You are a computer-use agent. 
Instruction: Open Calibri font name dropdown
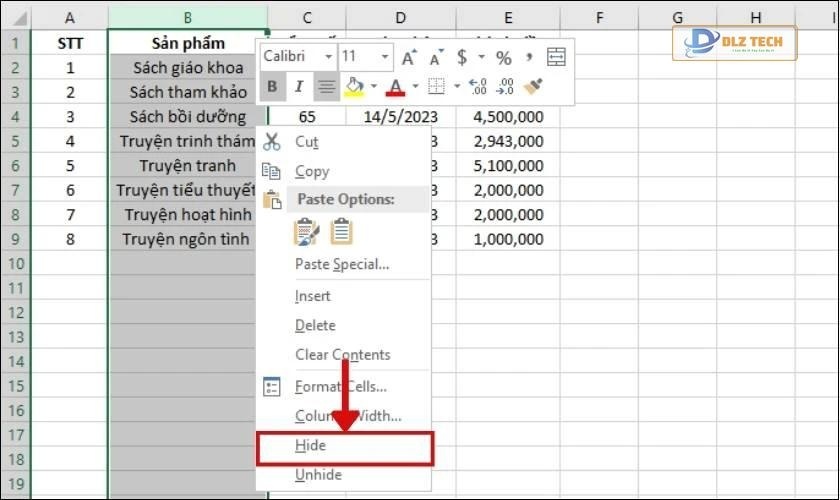(328, 56)
